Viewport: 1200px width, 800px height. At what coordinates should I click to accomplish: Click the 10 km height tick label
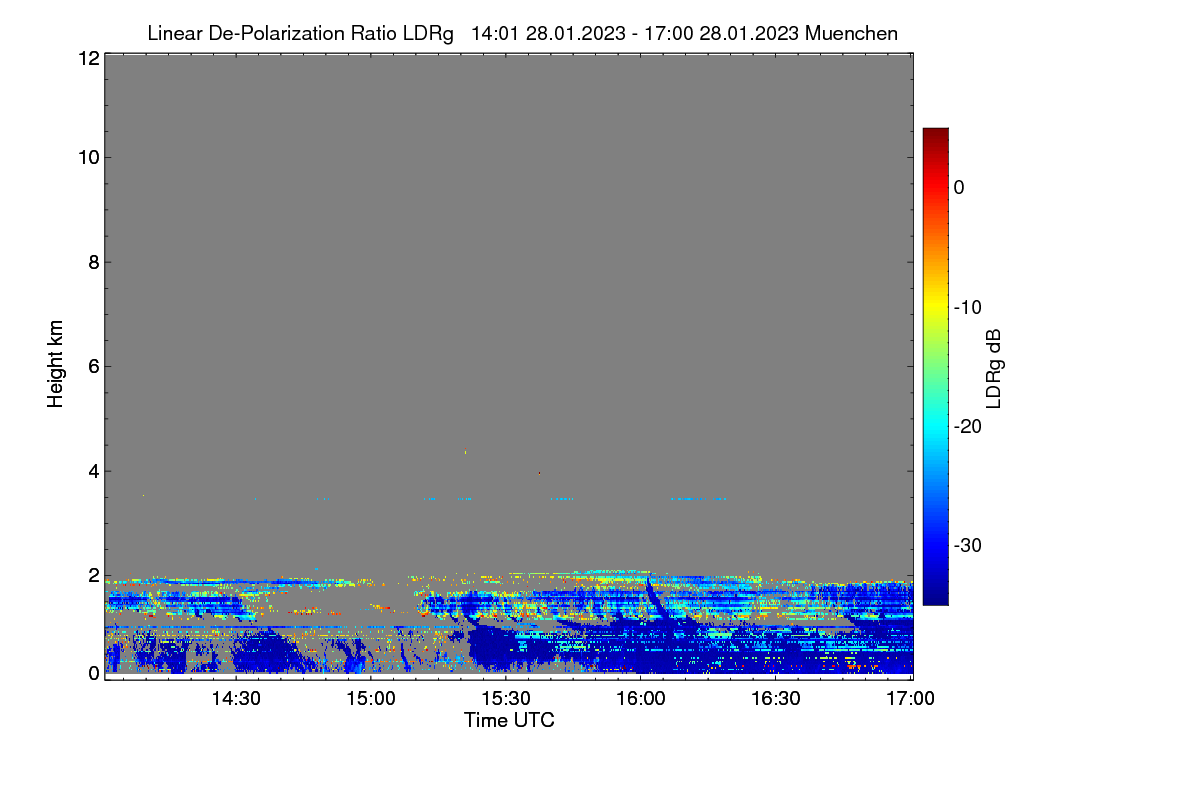[x=87, y=157]
